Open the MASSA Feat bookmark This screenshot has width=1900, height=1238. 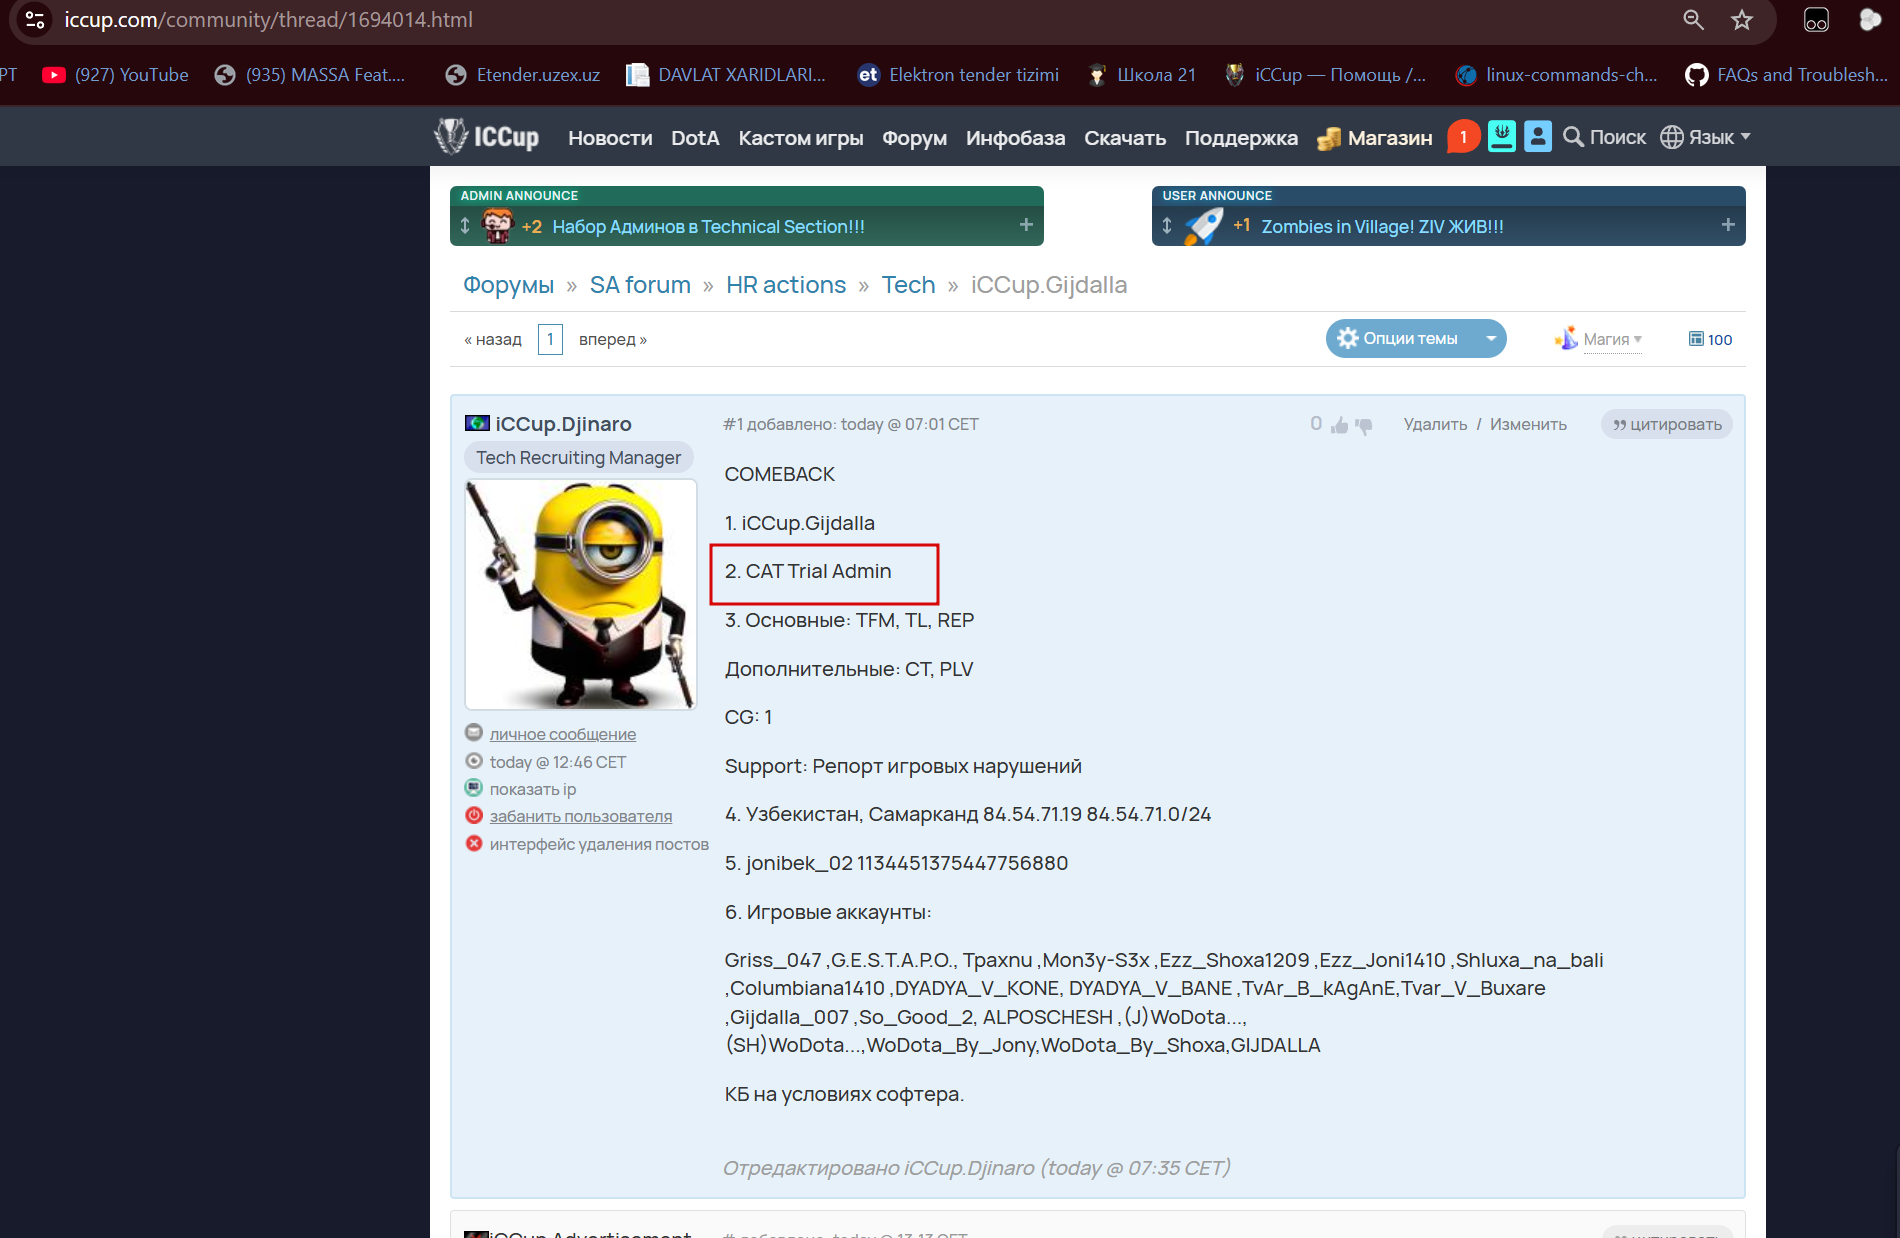(x=311, y=75)
